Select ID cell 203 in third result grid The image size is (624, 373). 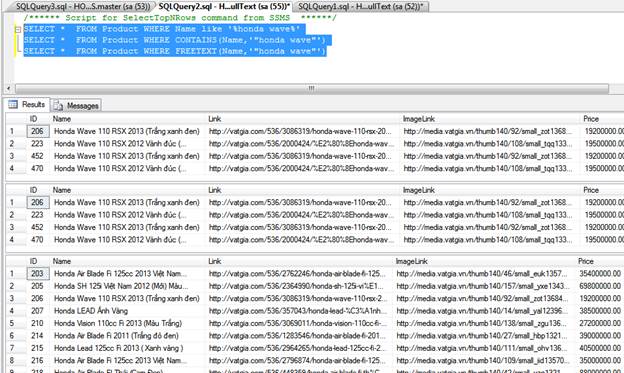(38, 273)
